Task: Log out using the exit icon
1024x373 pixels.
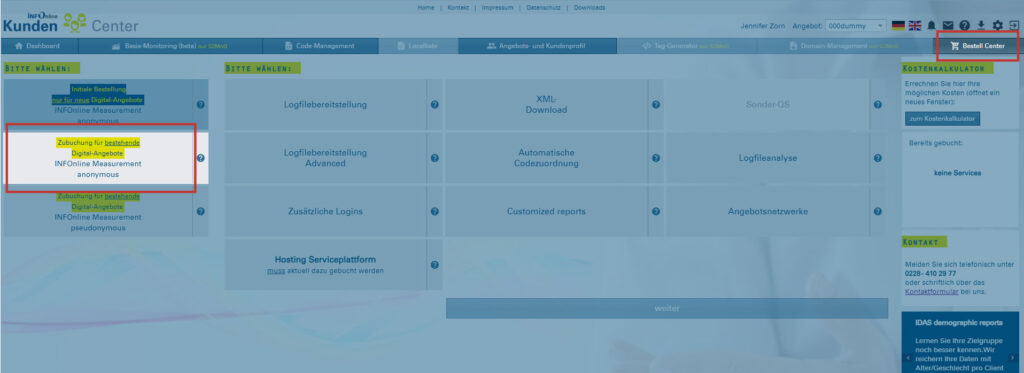Action: (1014, 25)
